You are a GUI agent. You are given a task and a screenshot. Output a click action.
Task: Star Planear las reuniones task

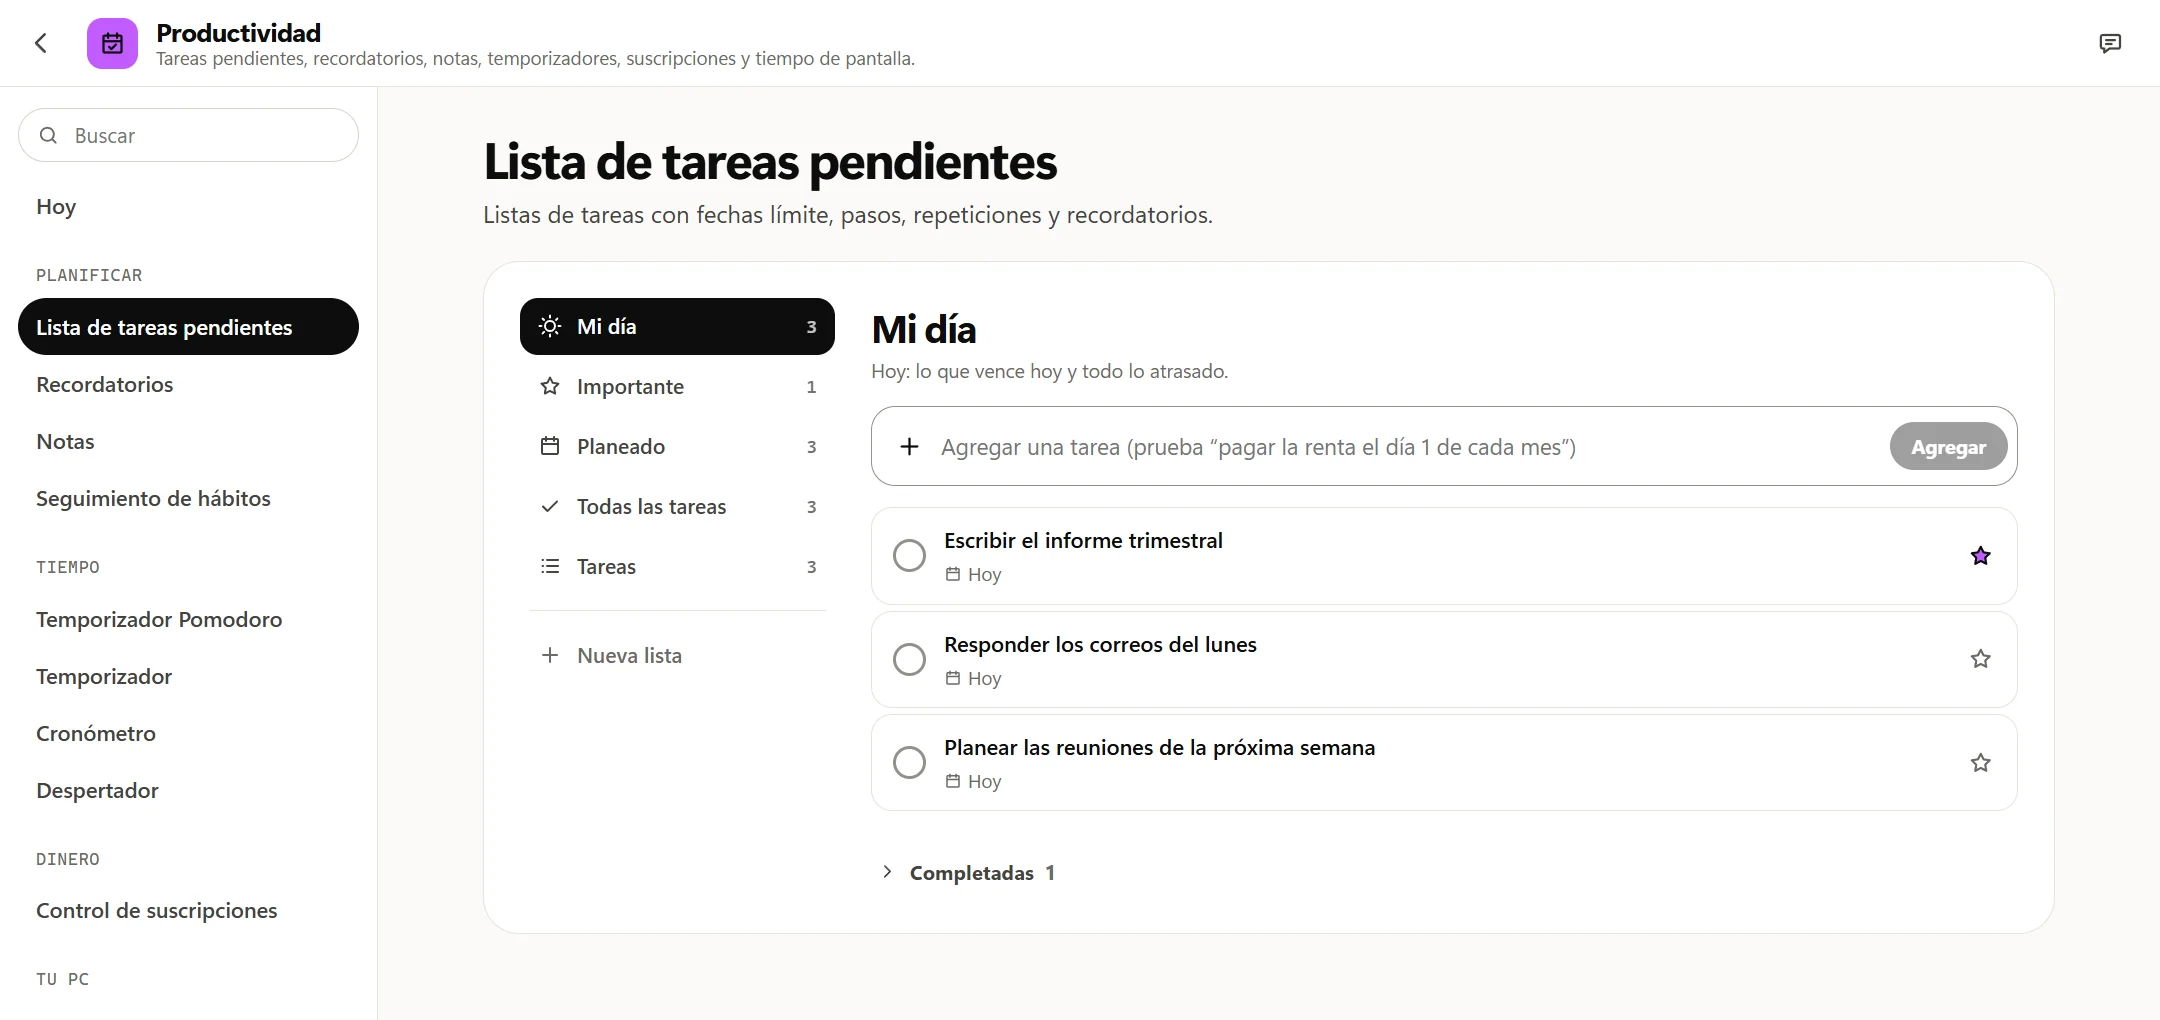pyautogui.click(x=1980, y=763)
